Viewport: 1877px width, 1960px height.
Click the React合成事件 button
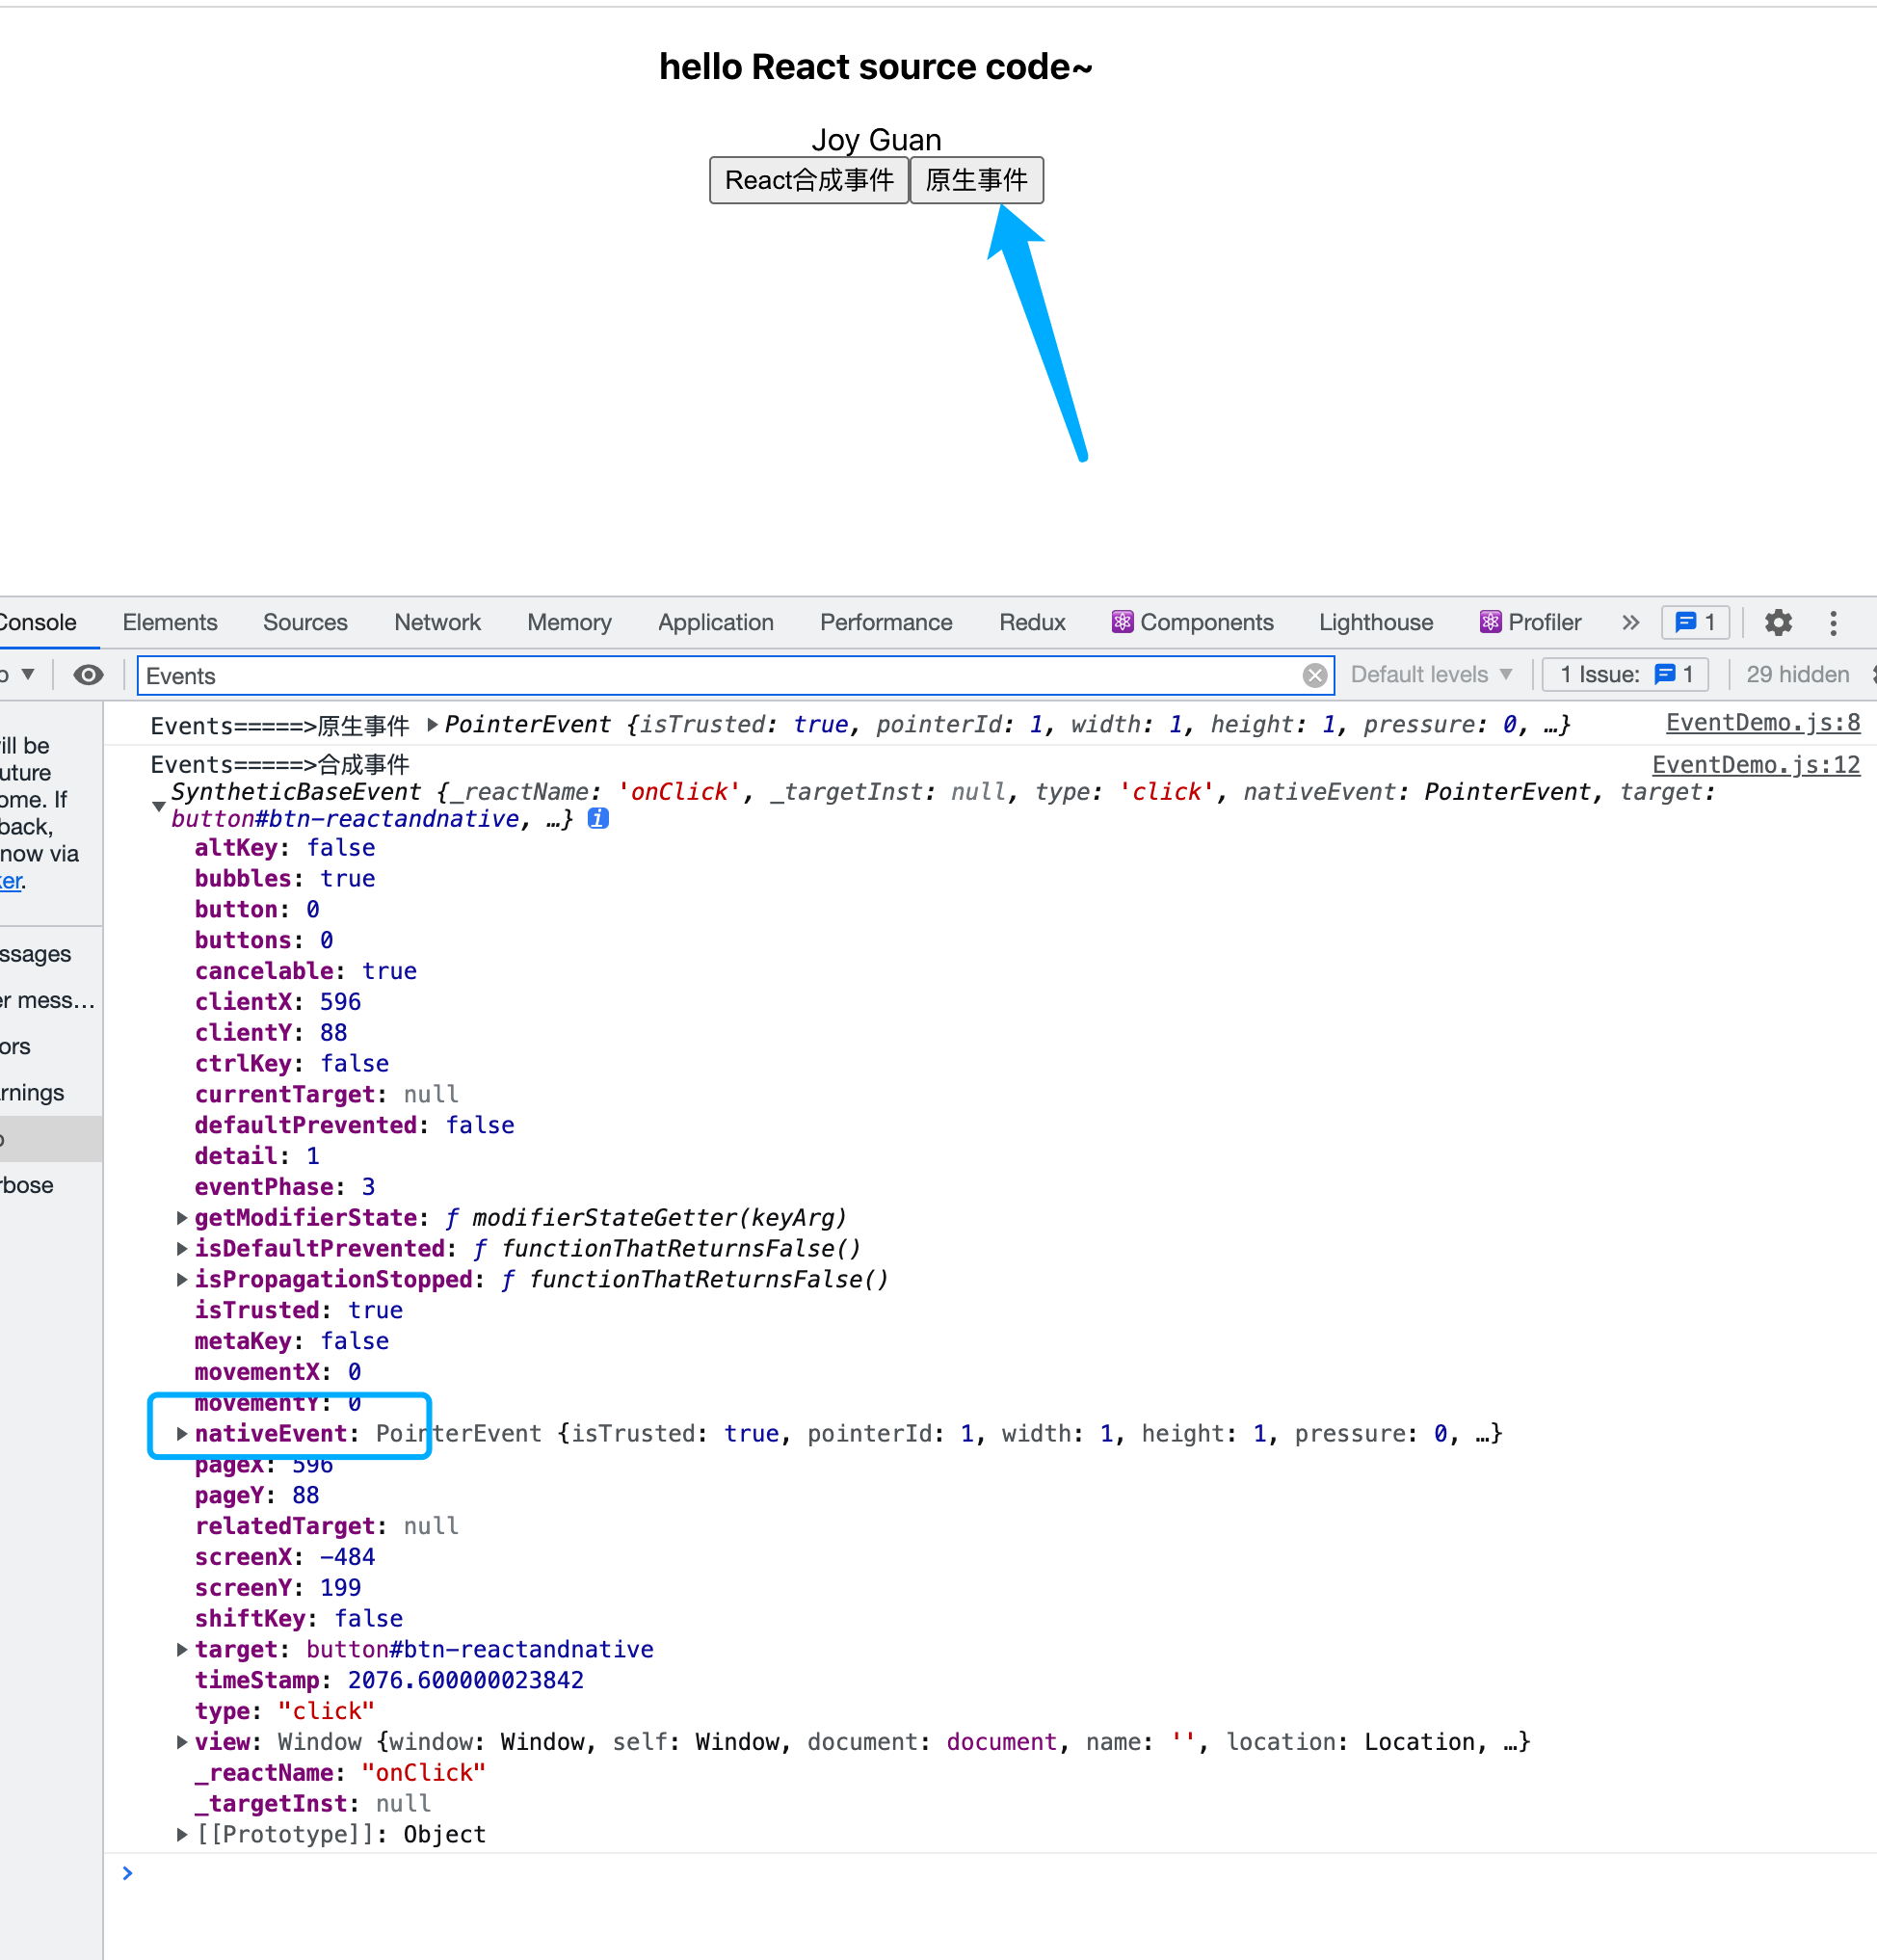808,180
